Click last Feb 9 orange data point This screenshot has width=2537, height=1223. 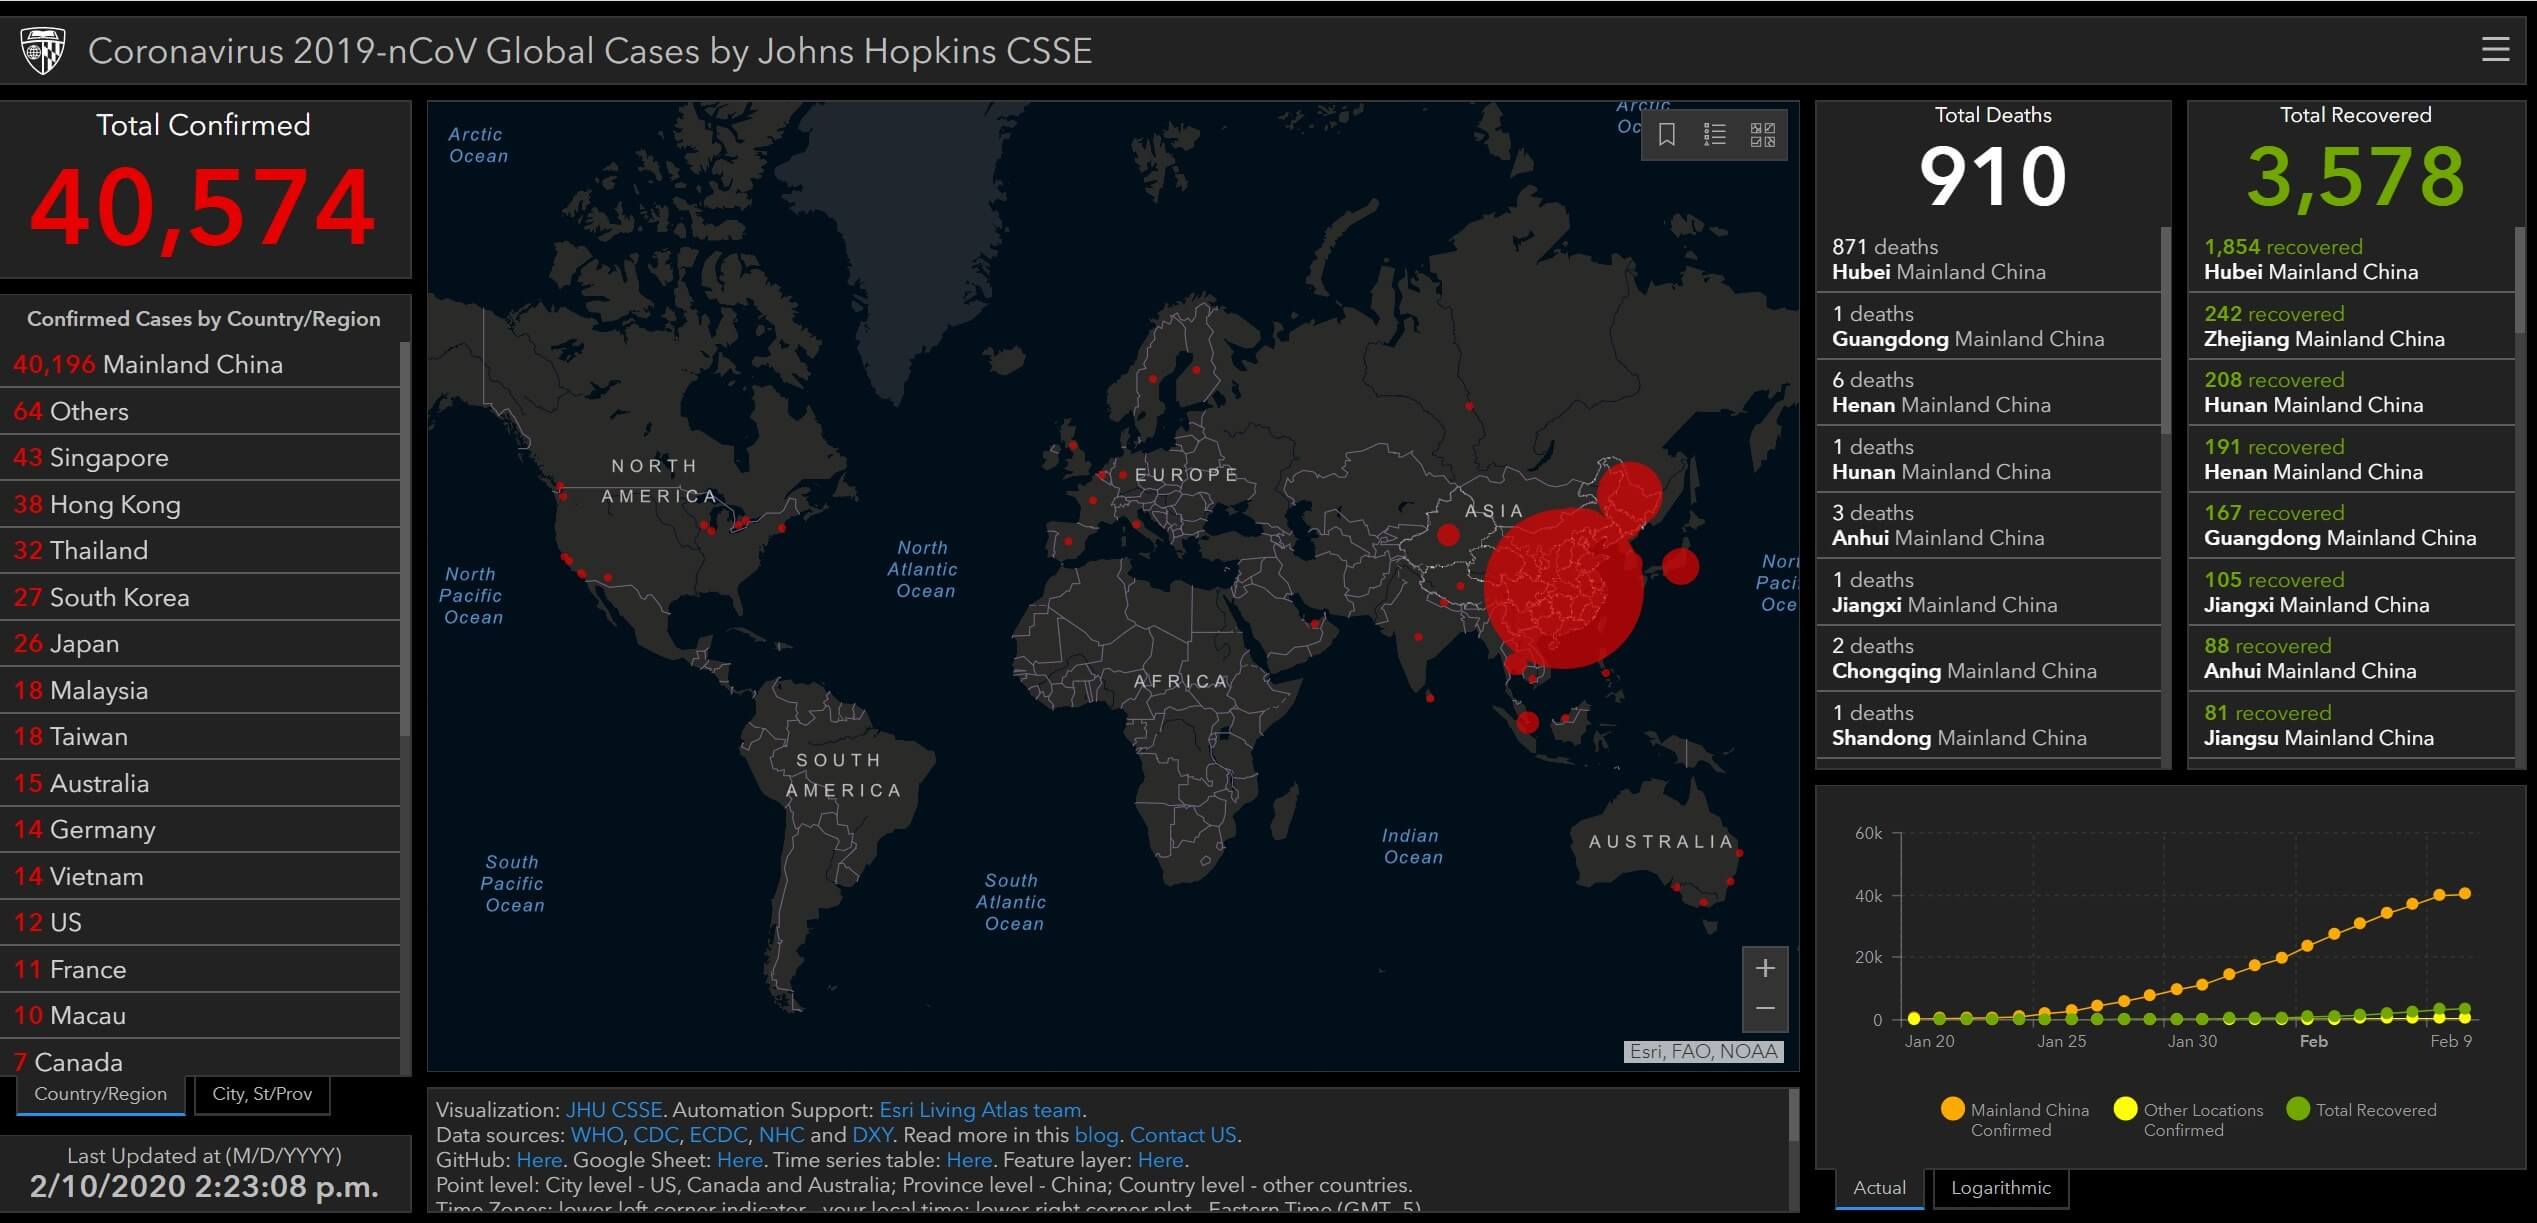point(2465,894)
